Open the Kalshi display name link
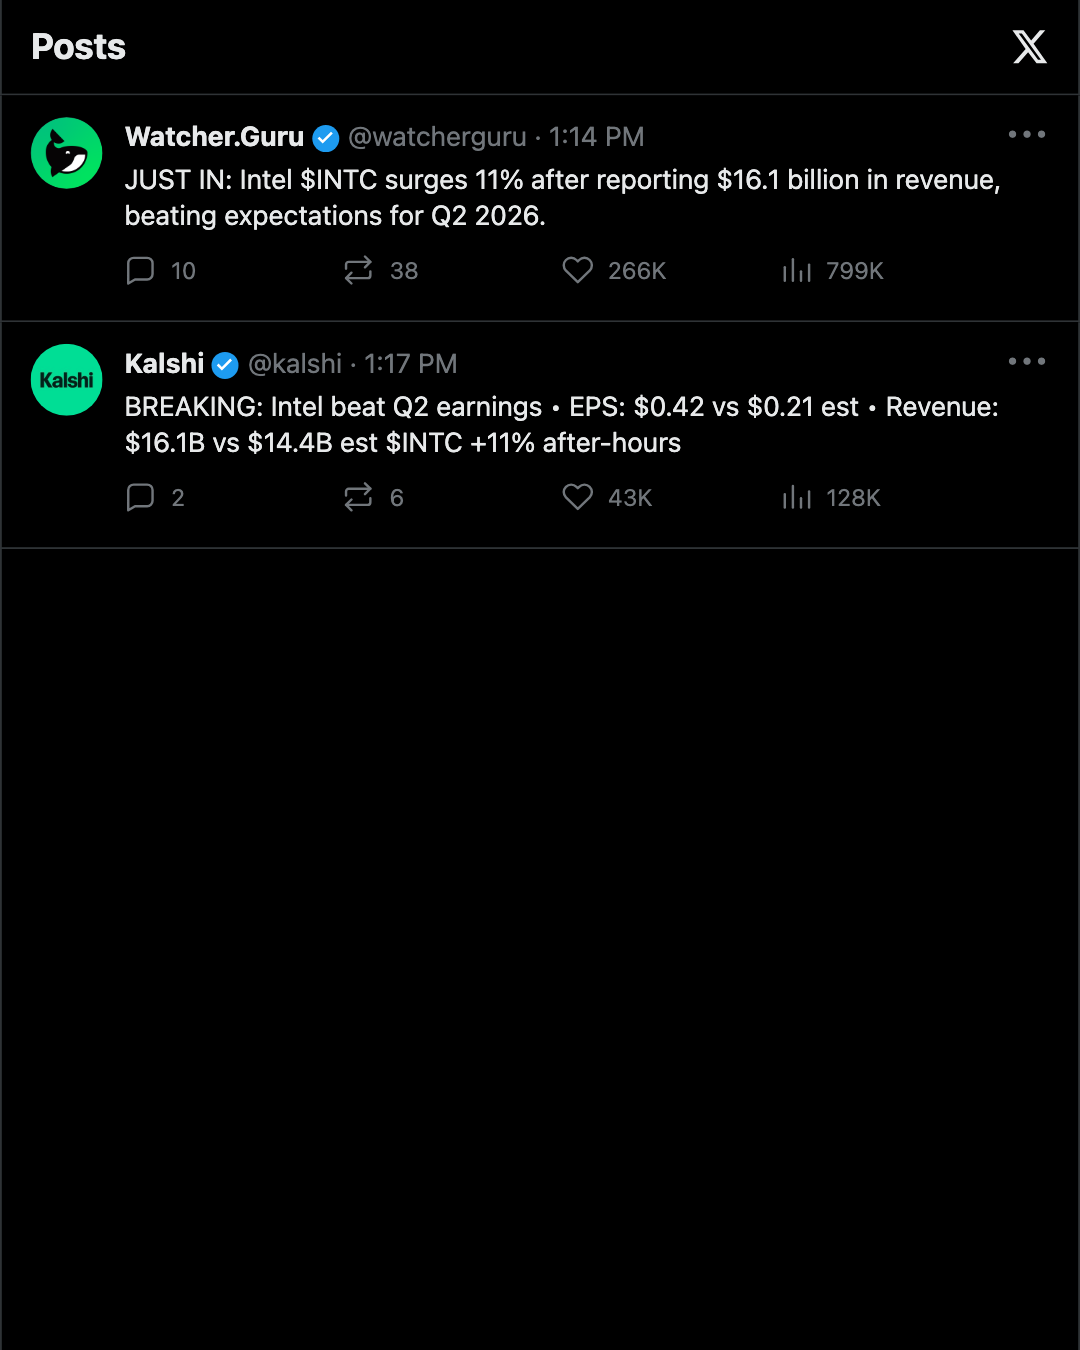The height and width of the screenshot is (1350, 1080). 164,364
